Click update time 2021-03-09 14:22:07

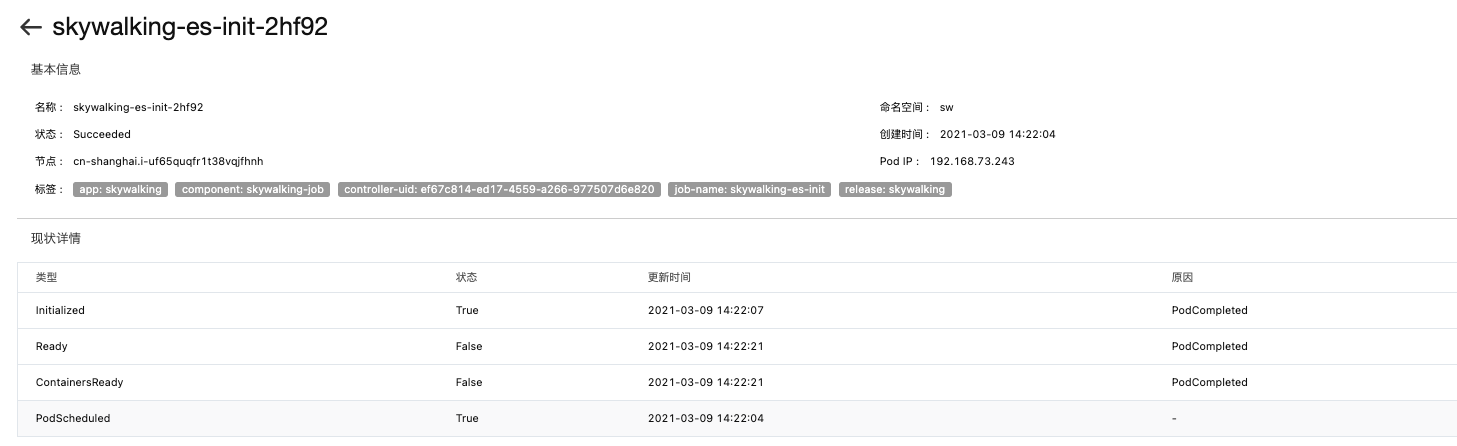706,310
